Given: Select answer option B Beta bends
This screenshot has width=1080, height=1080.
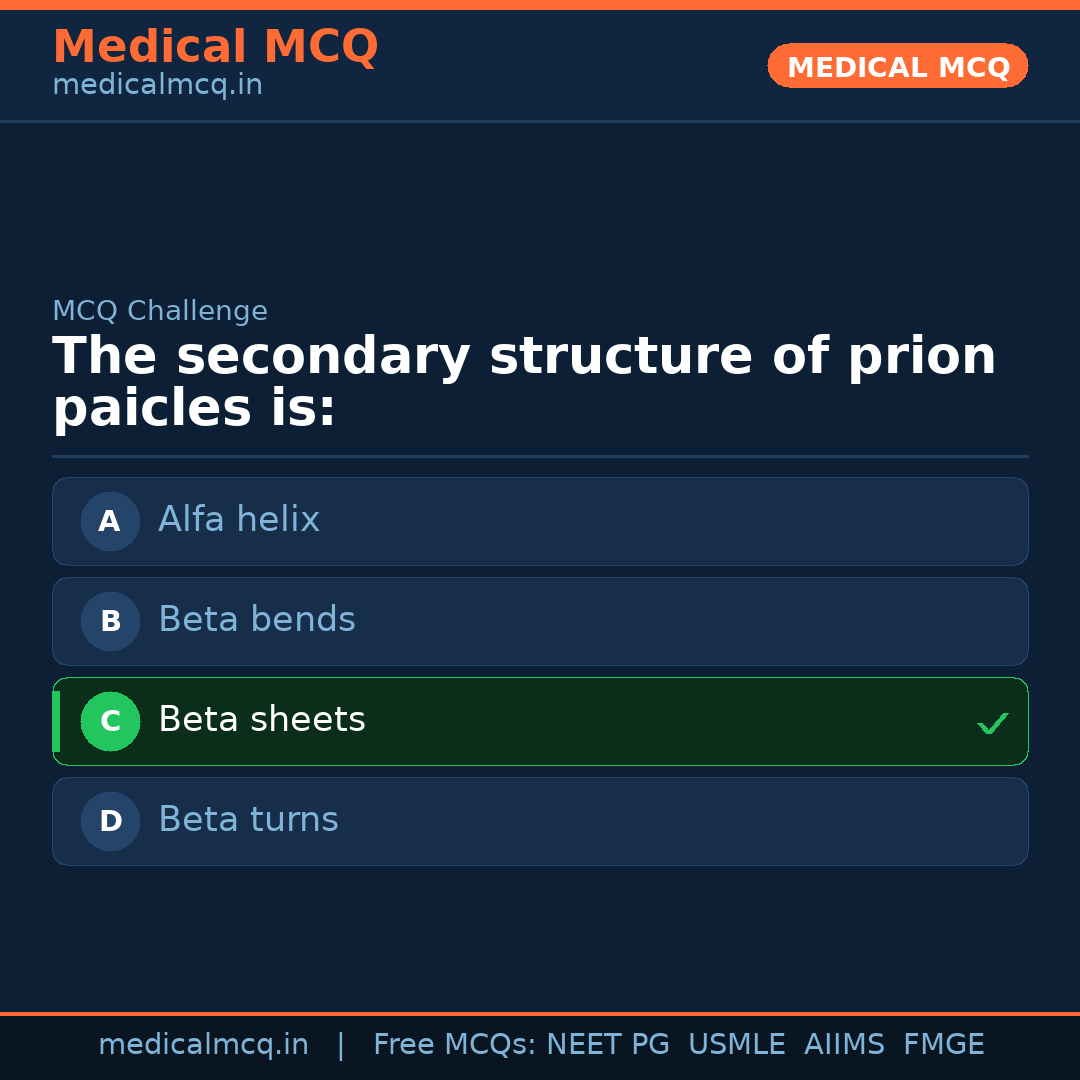Looking at the screenshot, I should [540, 621].
